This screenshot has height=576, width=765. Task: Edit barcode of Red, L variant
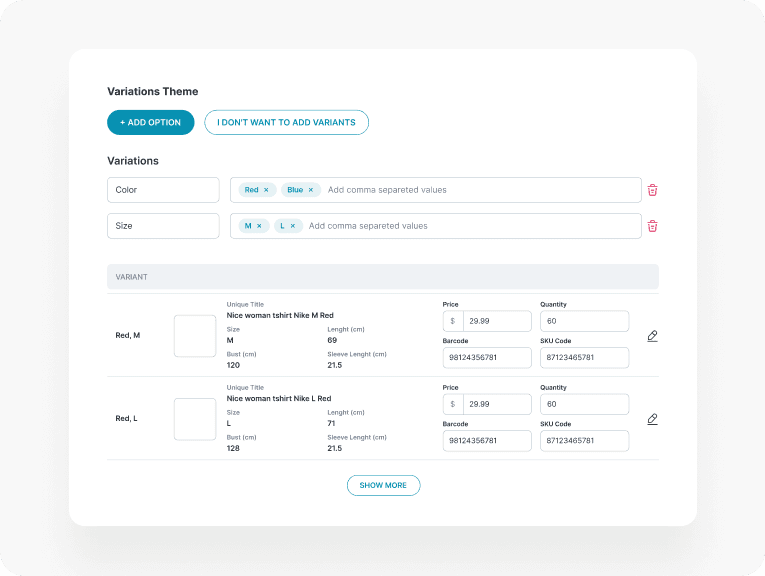point(487,441)
